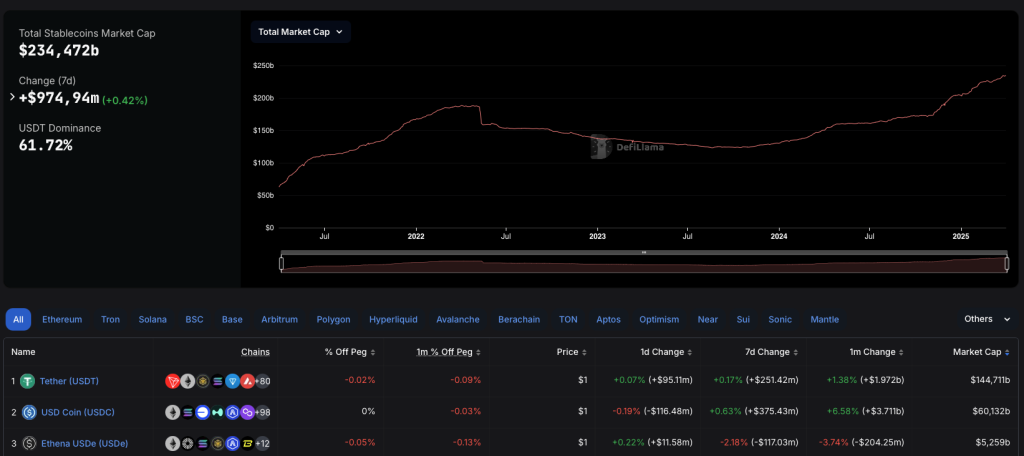Image resolution: width=1024 pixels, height=456 pixels.
Task: Click the +98 more chains badge
Action: 263,412
